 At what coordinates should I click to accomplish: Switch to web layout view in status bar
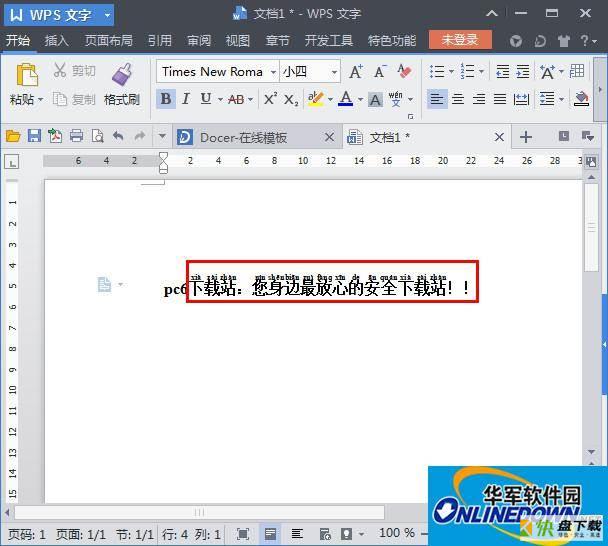[x=325, y=534]
